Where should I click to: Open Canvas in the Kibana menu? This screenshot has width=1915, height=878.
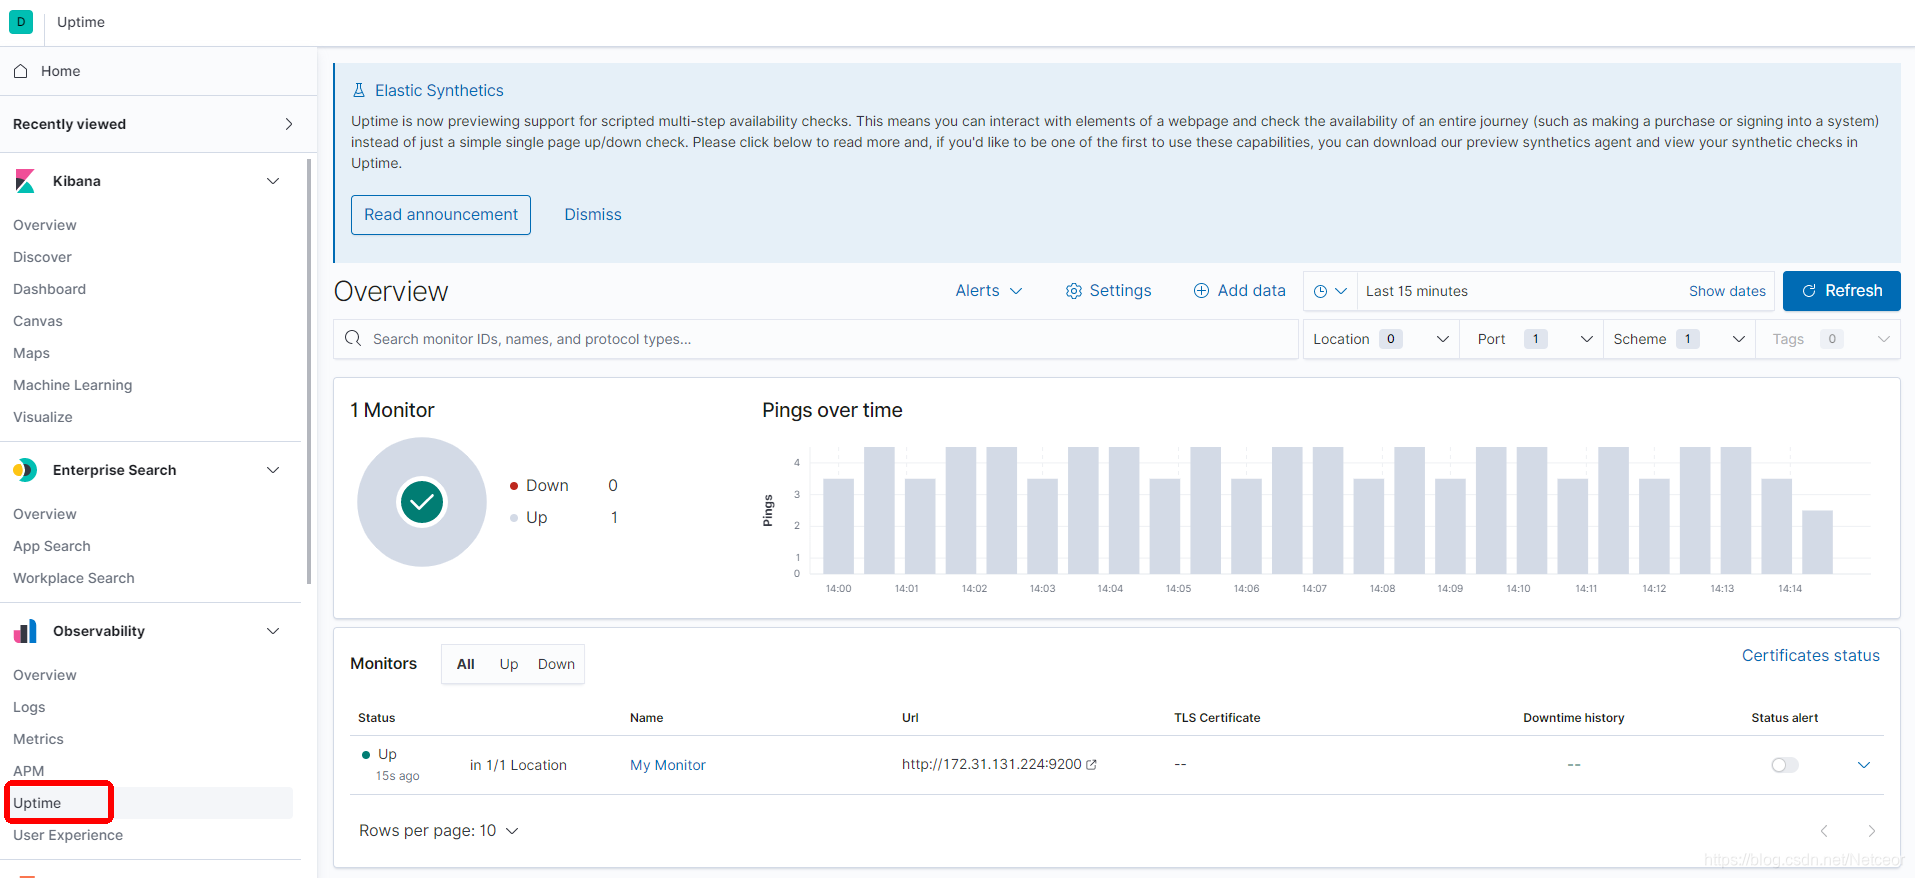tap(38, 321)
